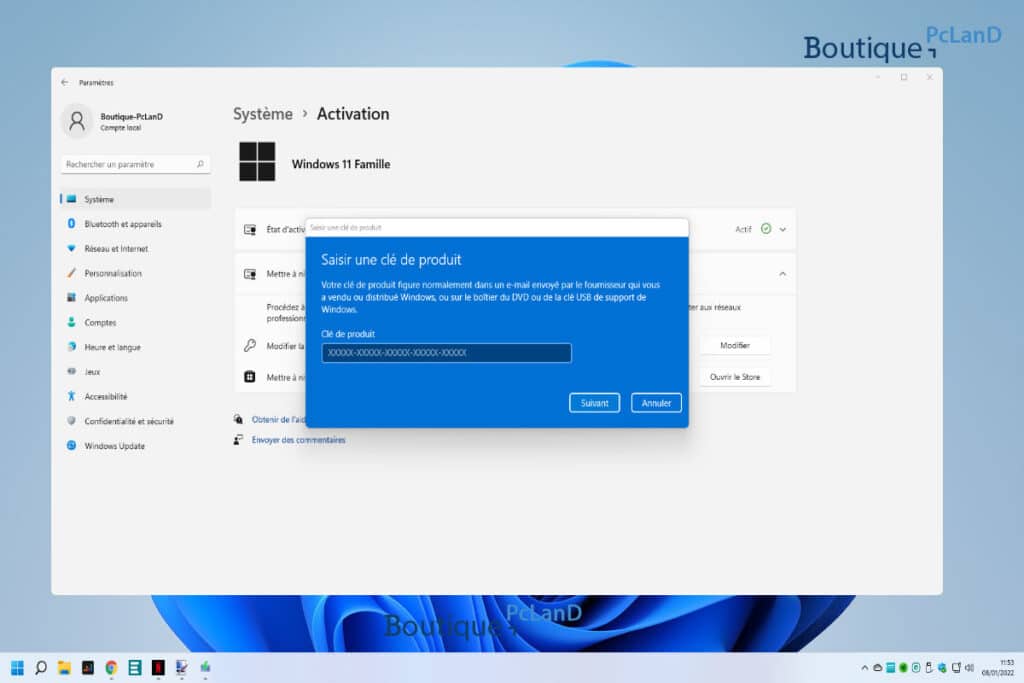Go to Accessibilité settings
The image size is (1024, 683).
[136, 396]
